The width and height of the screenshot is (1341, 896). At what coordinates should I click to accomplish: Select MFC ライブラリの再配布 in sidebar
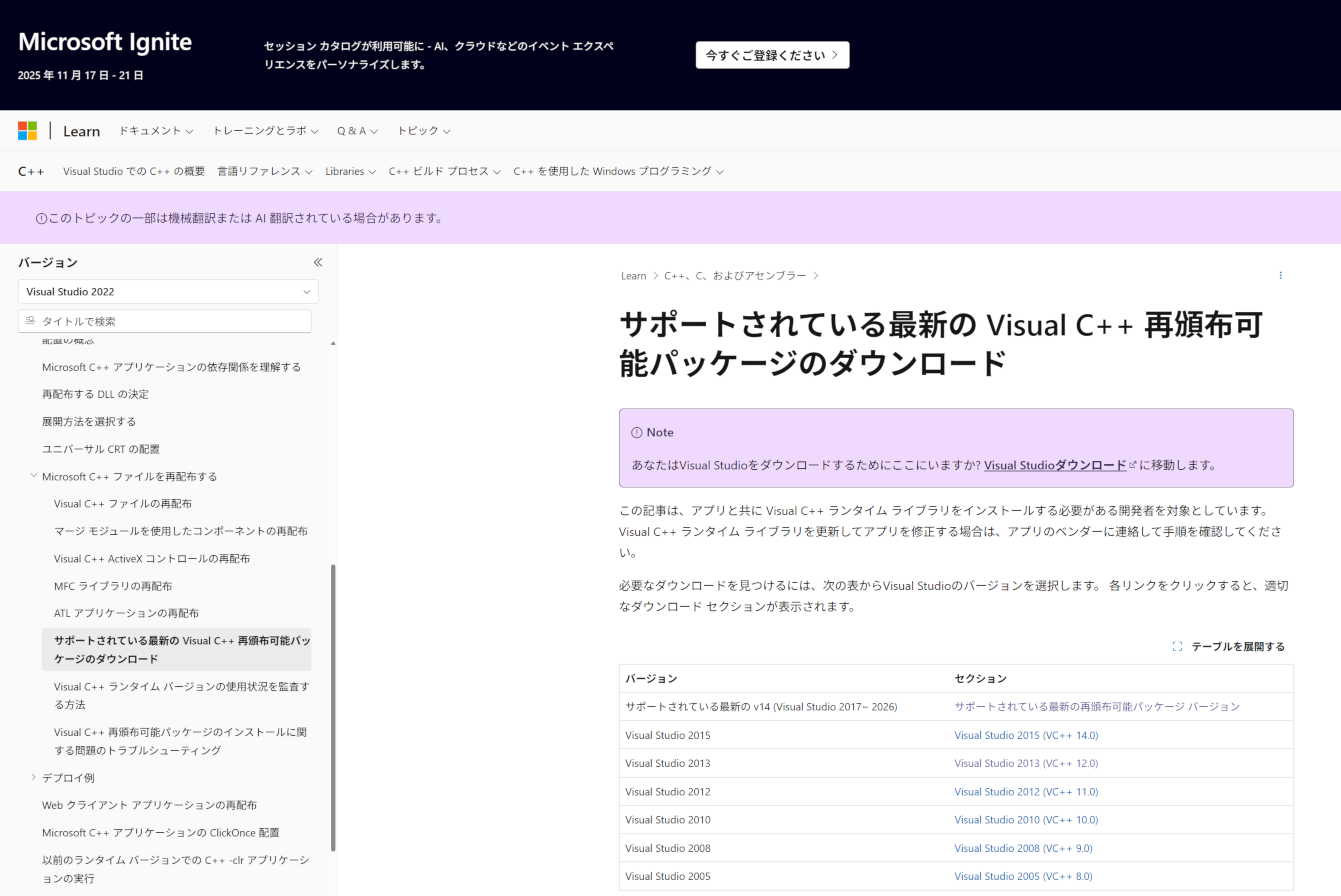tap(113, 586)
